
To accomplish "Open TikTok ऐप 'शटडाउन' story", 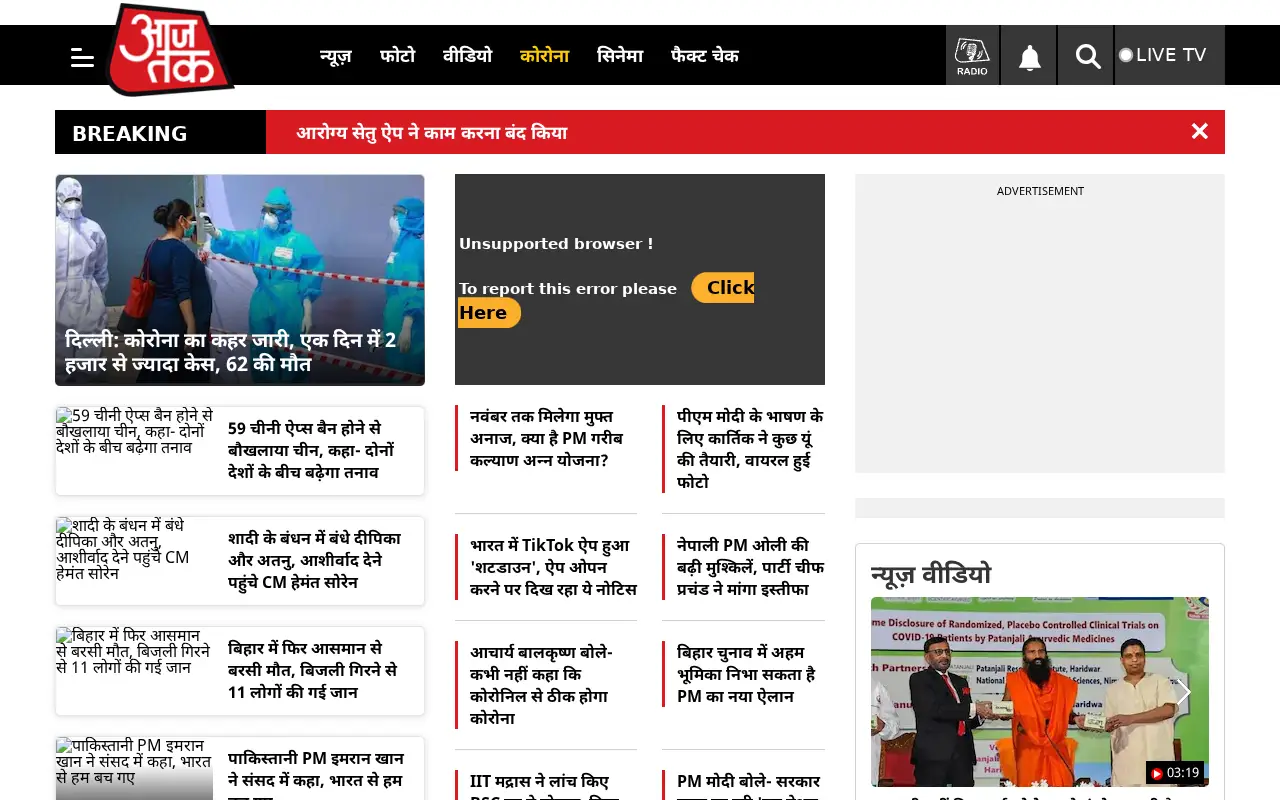I will (553, 567).
